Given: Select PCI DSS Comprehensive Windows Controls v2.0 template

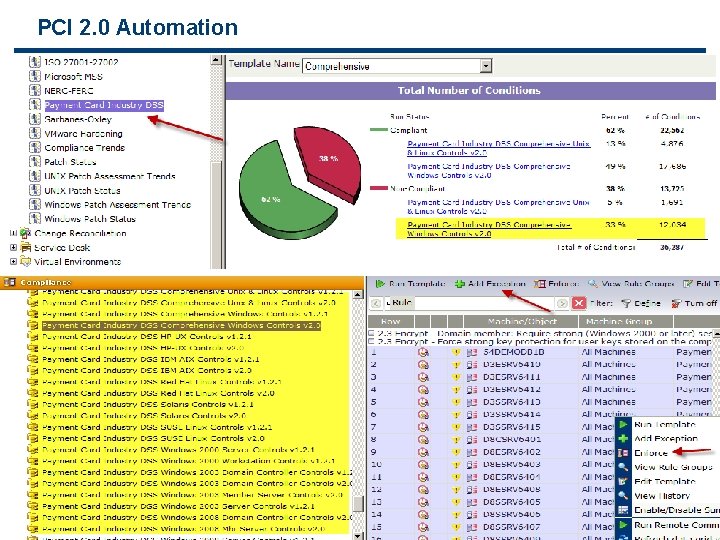Looking at the screenshot, I should [181, 325].
